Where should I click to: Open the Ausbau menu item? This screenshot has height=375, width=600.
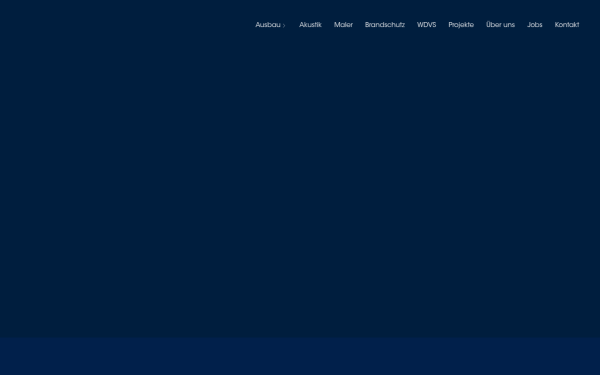(268, 25)
